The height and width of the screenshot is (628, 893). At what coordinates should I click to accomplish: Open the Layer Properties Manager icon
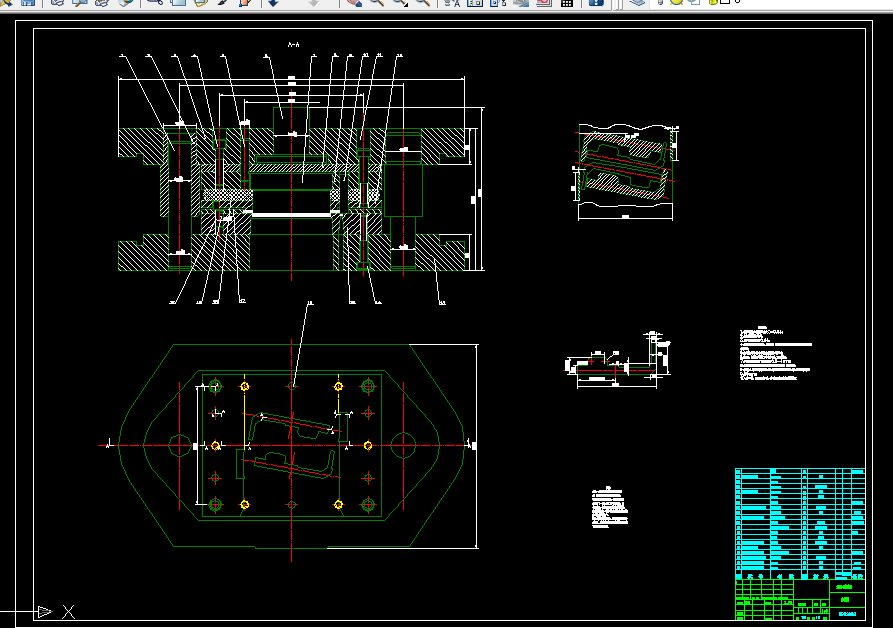(637, 2)
